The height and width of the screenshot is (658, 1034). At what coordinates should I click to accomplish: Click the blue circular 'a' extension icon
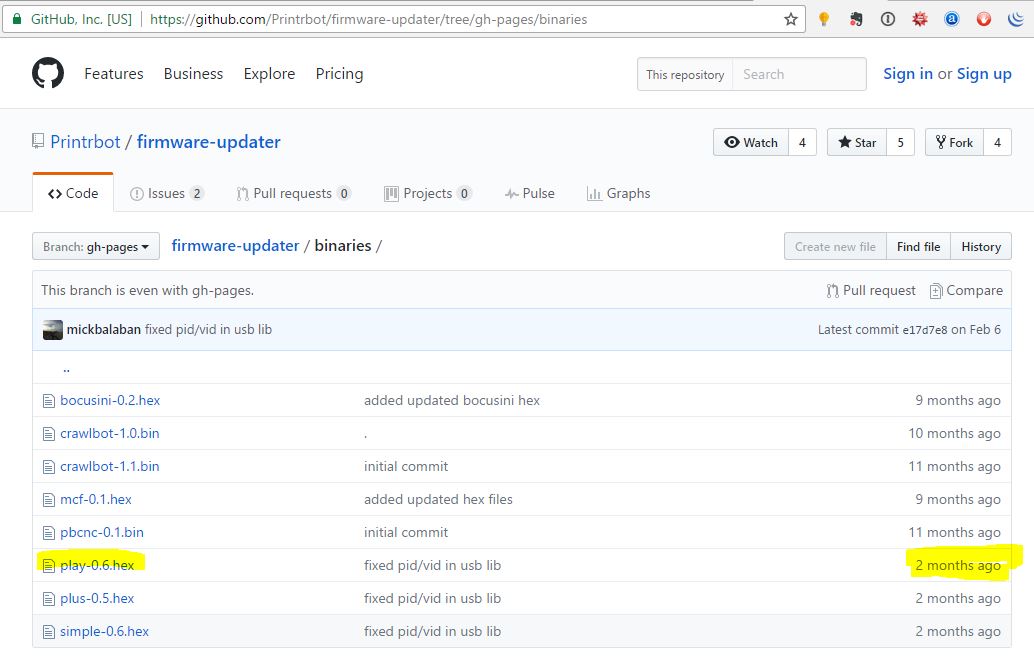[x=952, y=19]
